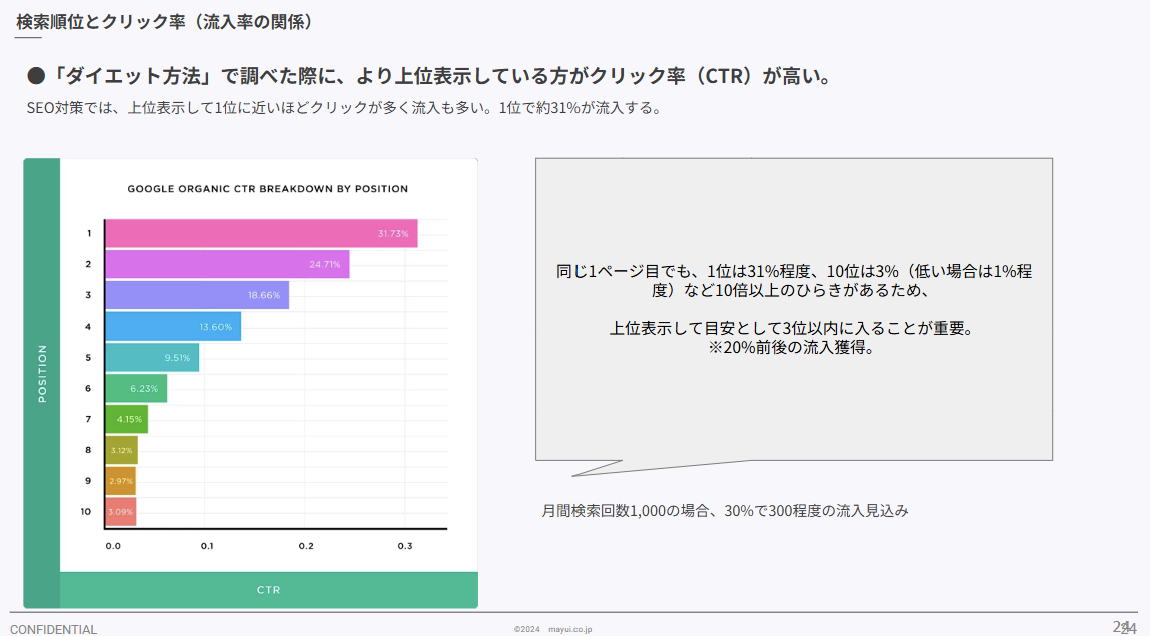Click the green bar labeled 6.23%
This screenshot has width=1150, height=636.
136,388
